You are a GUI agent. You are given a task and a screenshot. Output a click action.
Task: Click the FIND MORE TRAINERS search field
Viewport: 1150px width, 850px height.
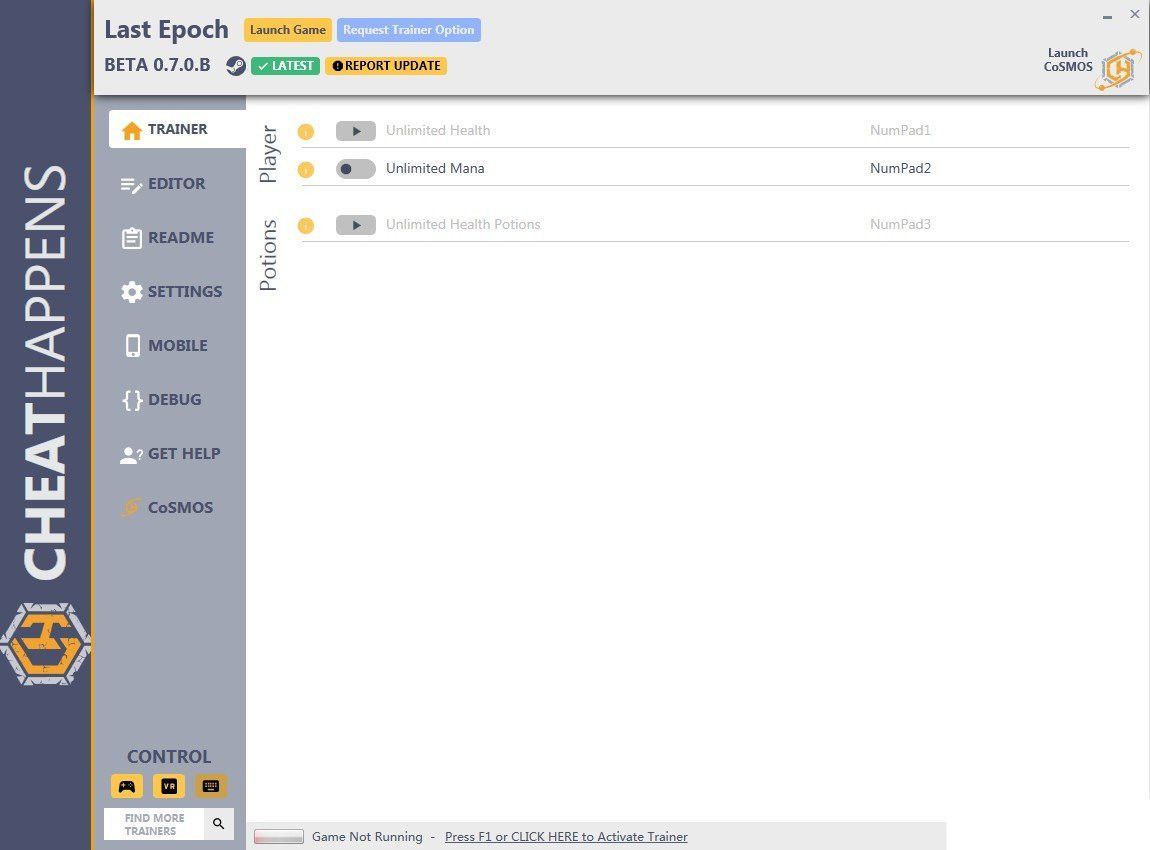point(155,824)
